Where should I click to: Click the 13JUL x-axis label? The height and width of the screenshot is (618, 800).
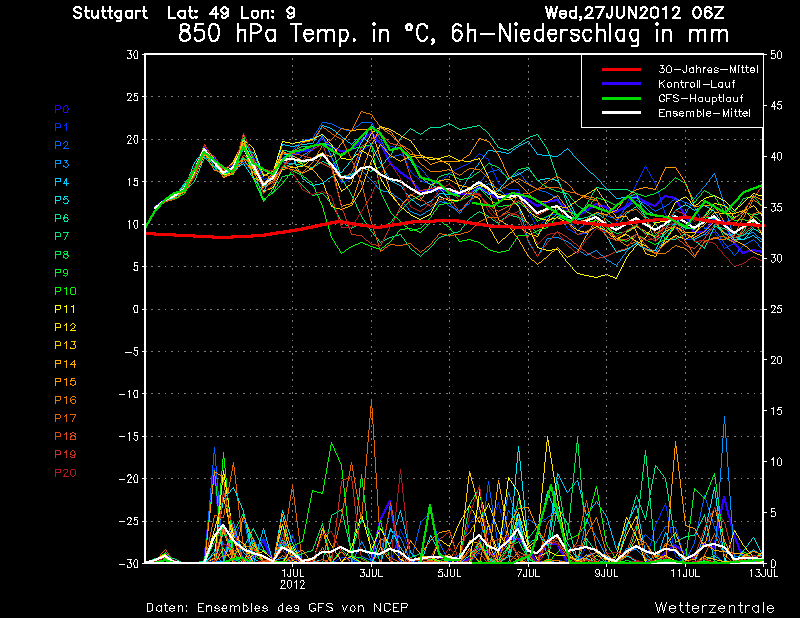763,573
